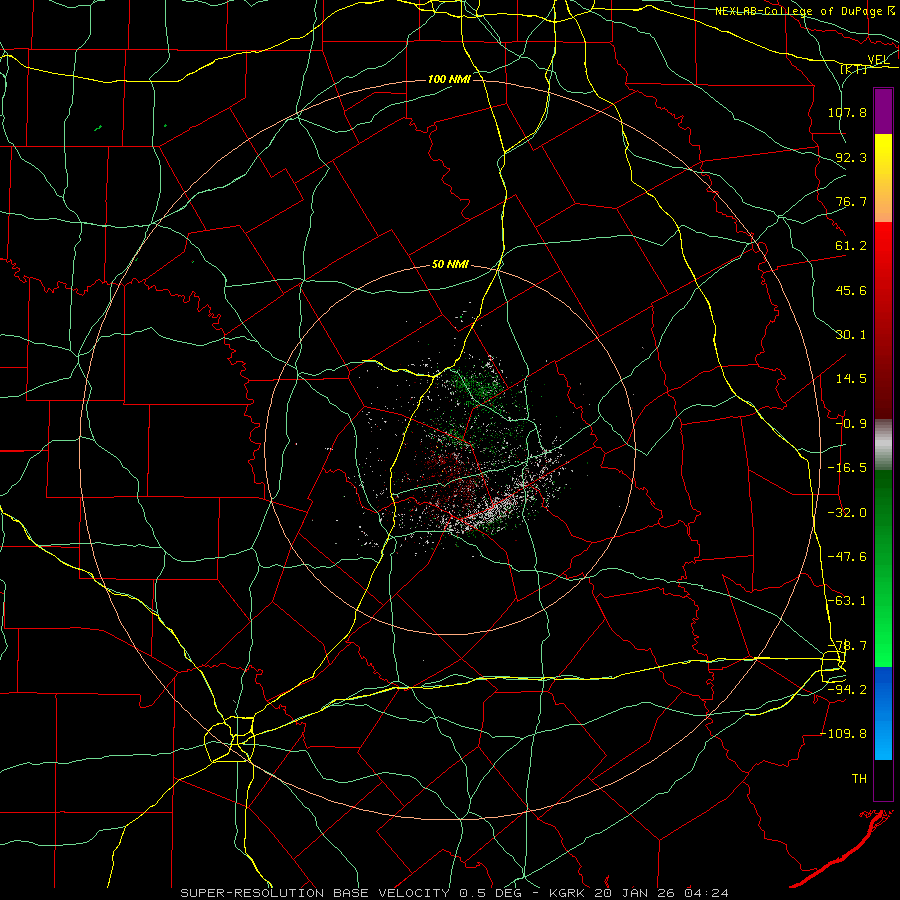Click the VEL product label

pyautogui.click(x=878, y=60)
